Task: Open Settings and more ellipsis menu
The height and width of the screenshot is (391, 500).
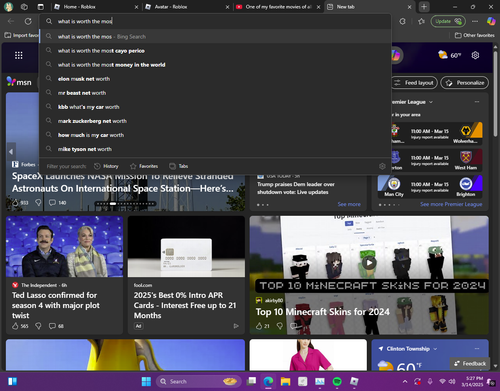Action: click(x=475, y=21)
